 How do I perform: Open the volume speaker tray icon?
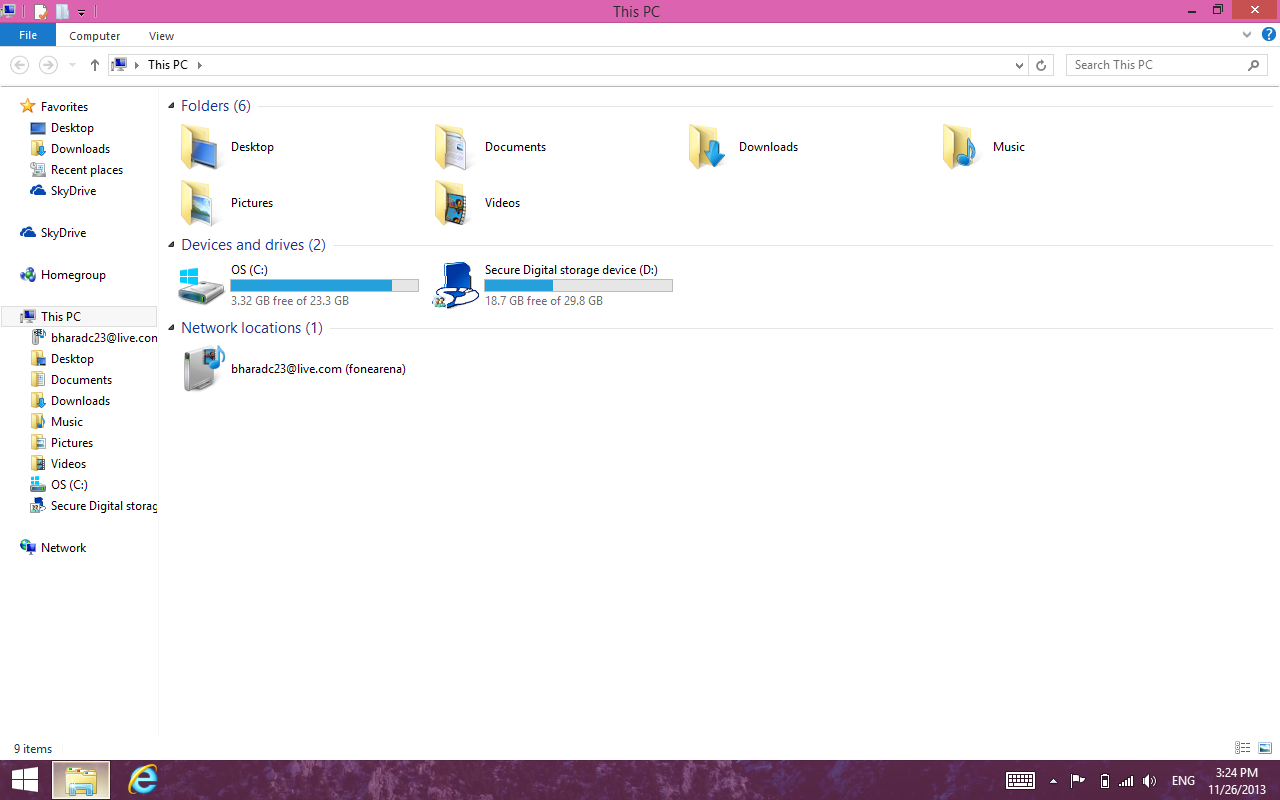1150,781
